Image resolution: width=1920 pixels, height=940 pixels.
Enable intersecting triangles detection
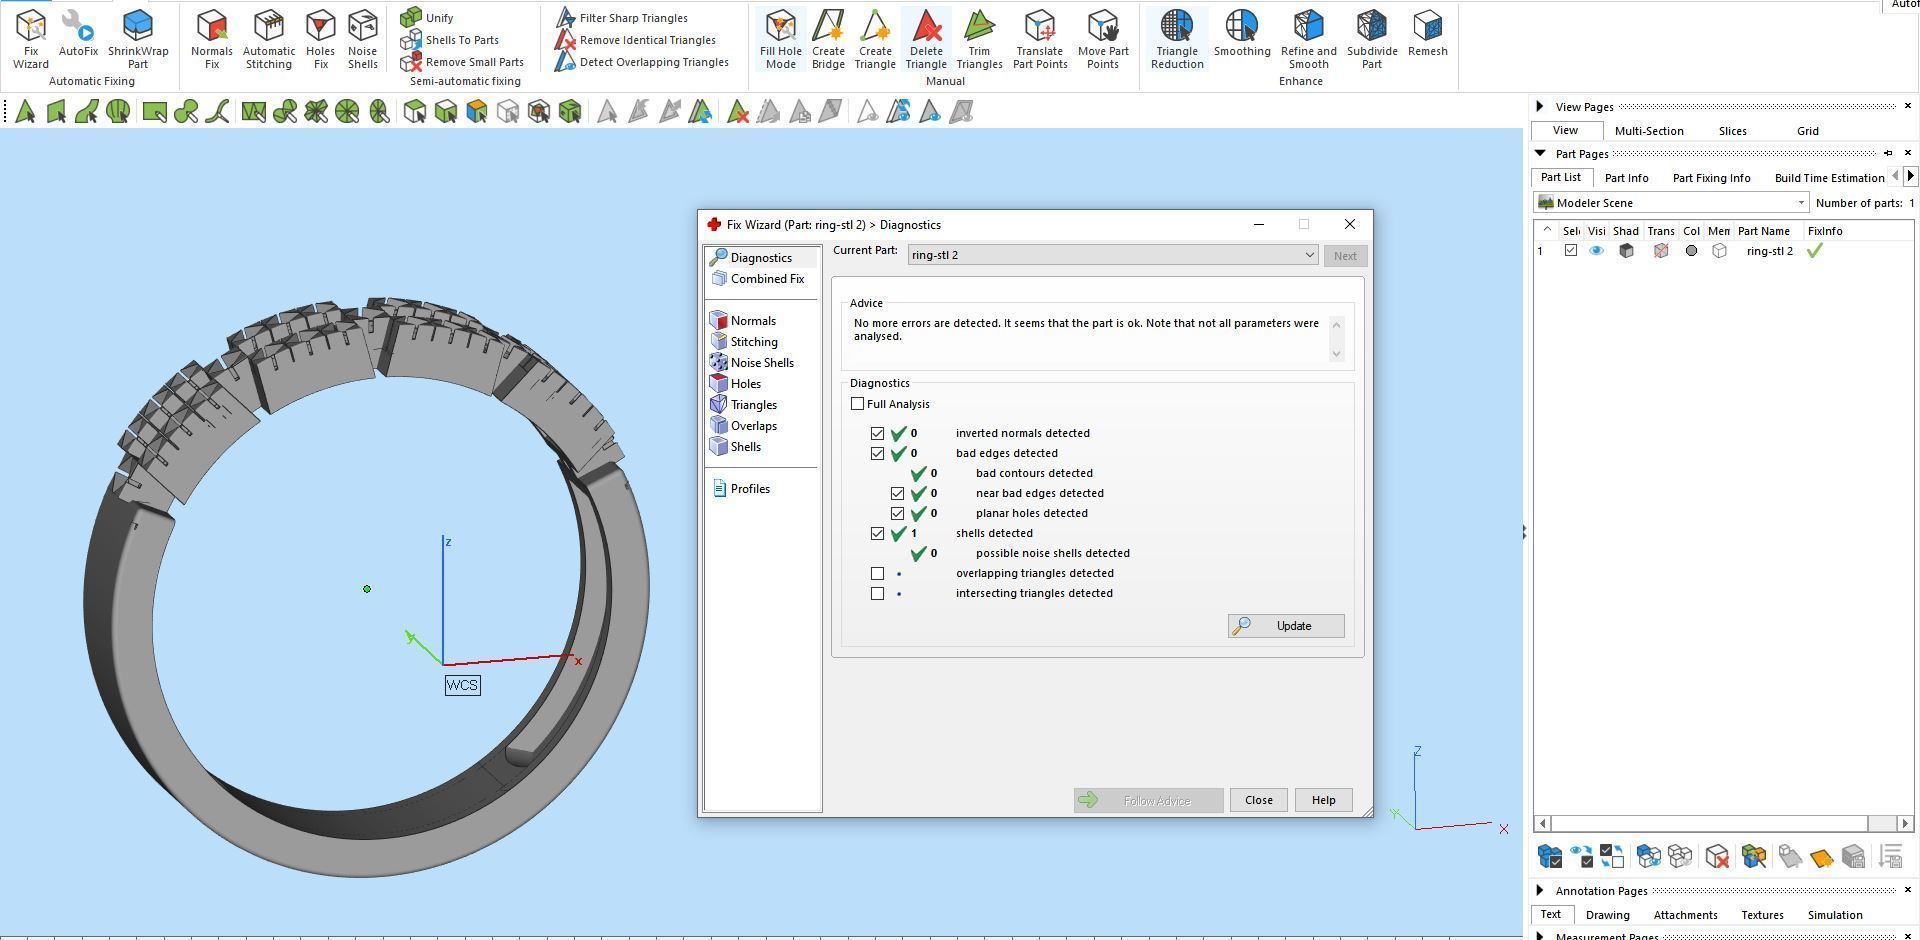pos(877,593)
